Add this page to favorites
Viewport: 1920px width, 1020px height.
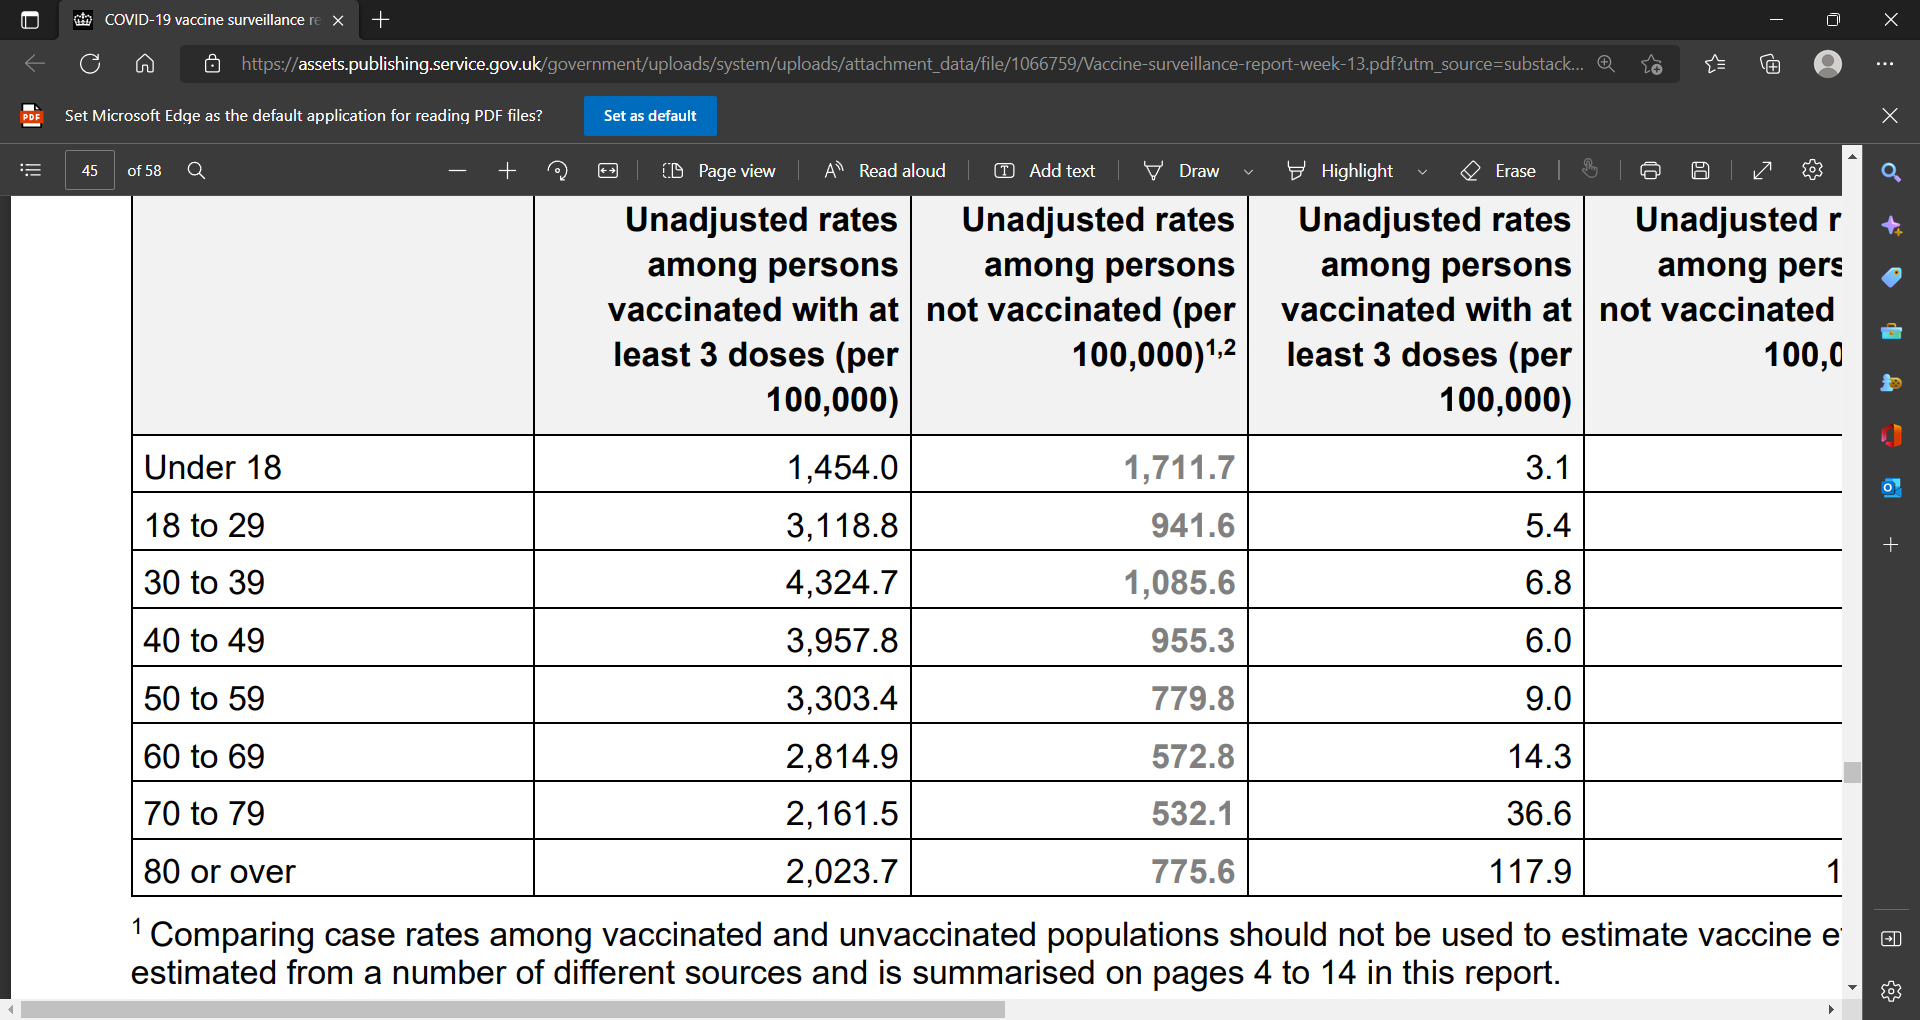tap(1652, 64)
